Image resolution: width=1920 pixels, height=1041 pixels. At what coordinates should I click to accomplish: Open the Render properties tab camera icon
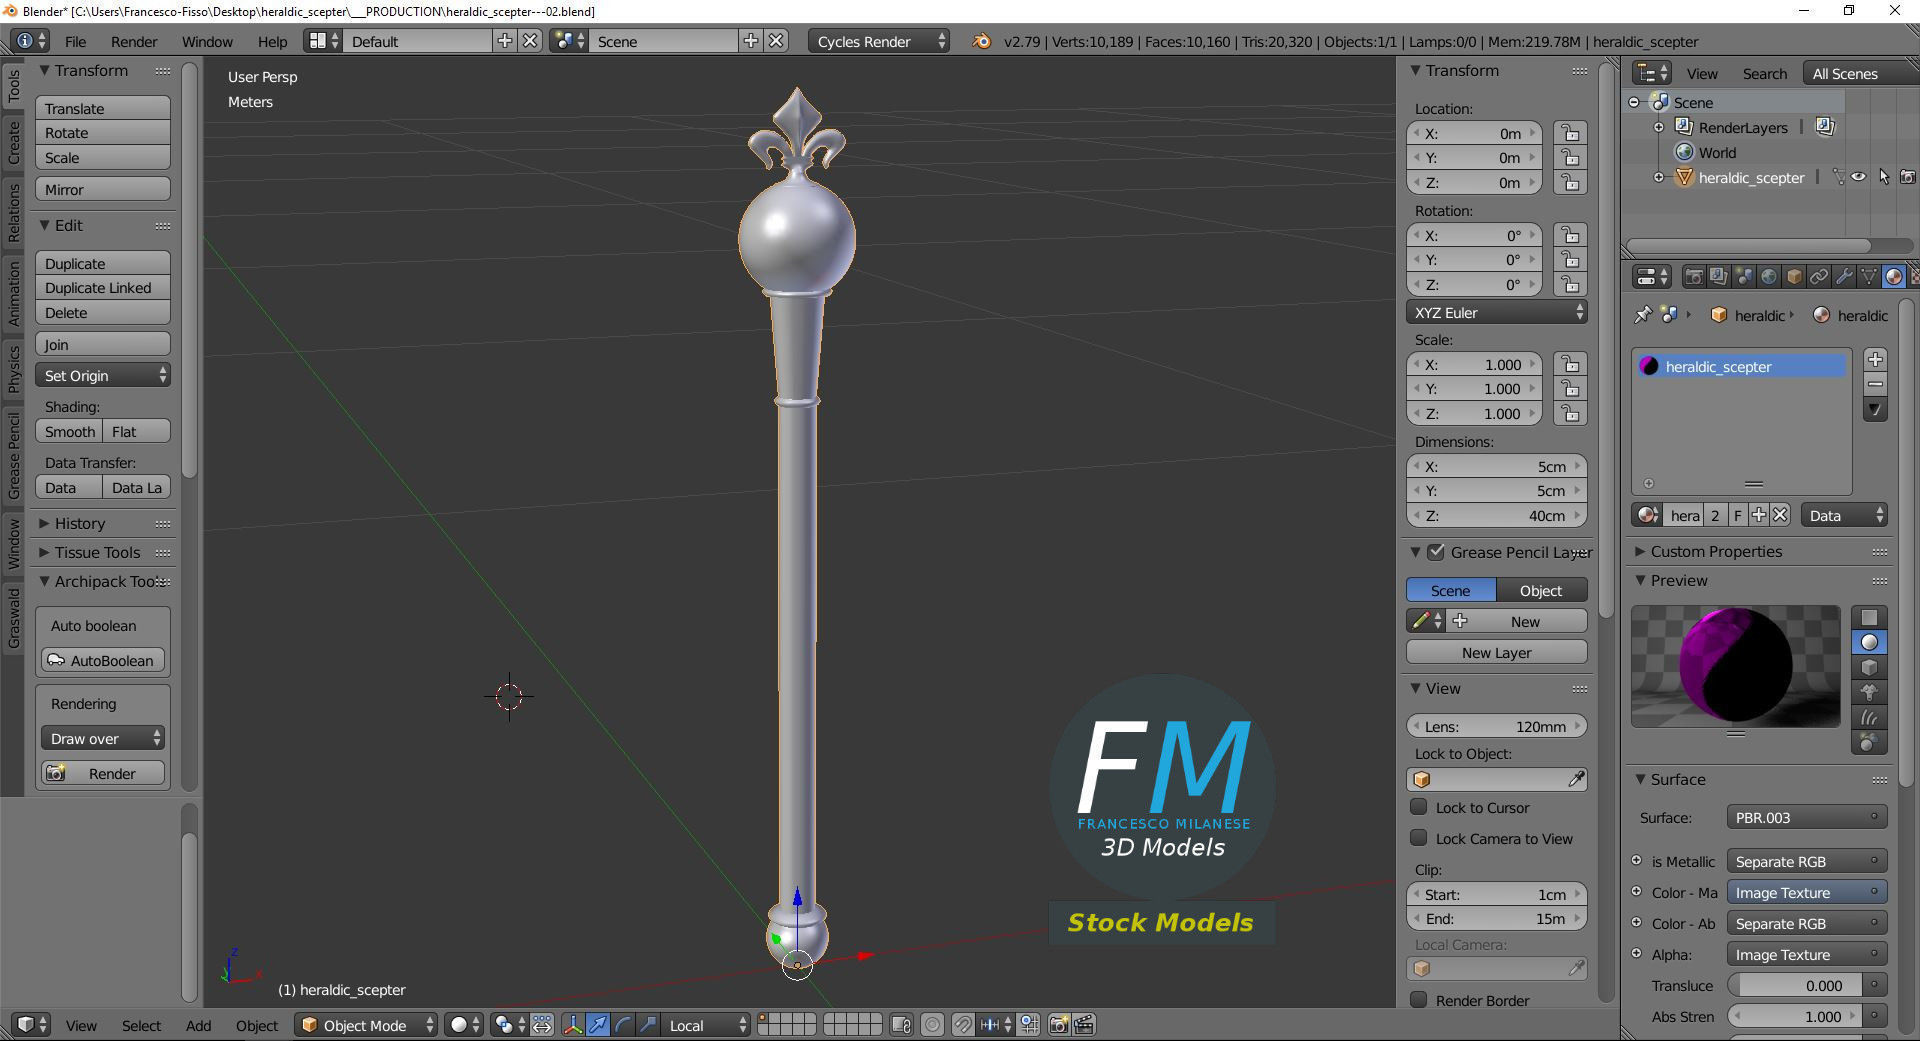pyautogui.click(x=1694, y=276)
